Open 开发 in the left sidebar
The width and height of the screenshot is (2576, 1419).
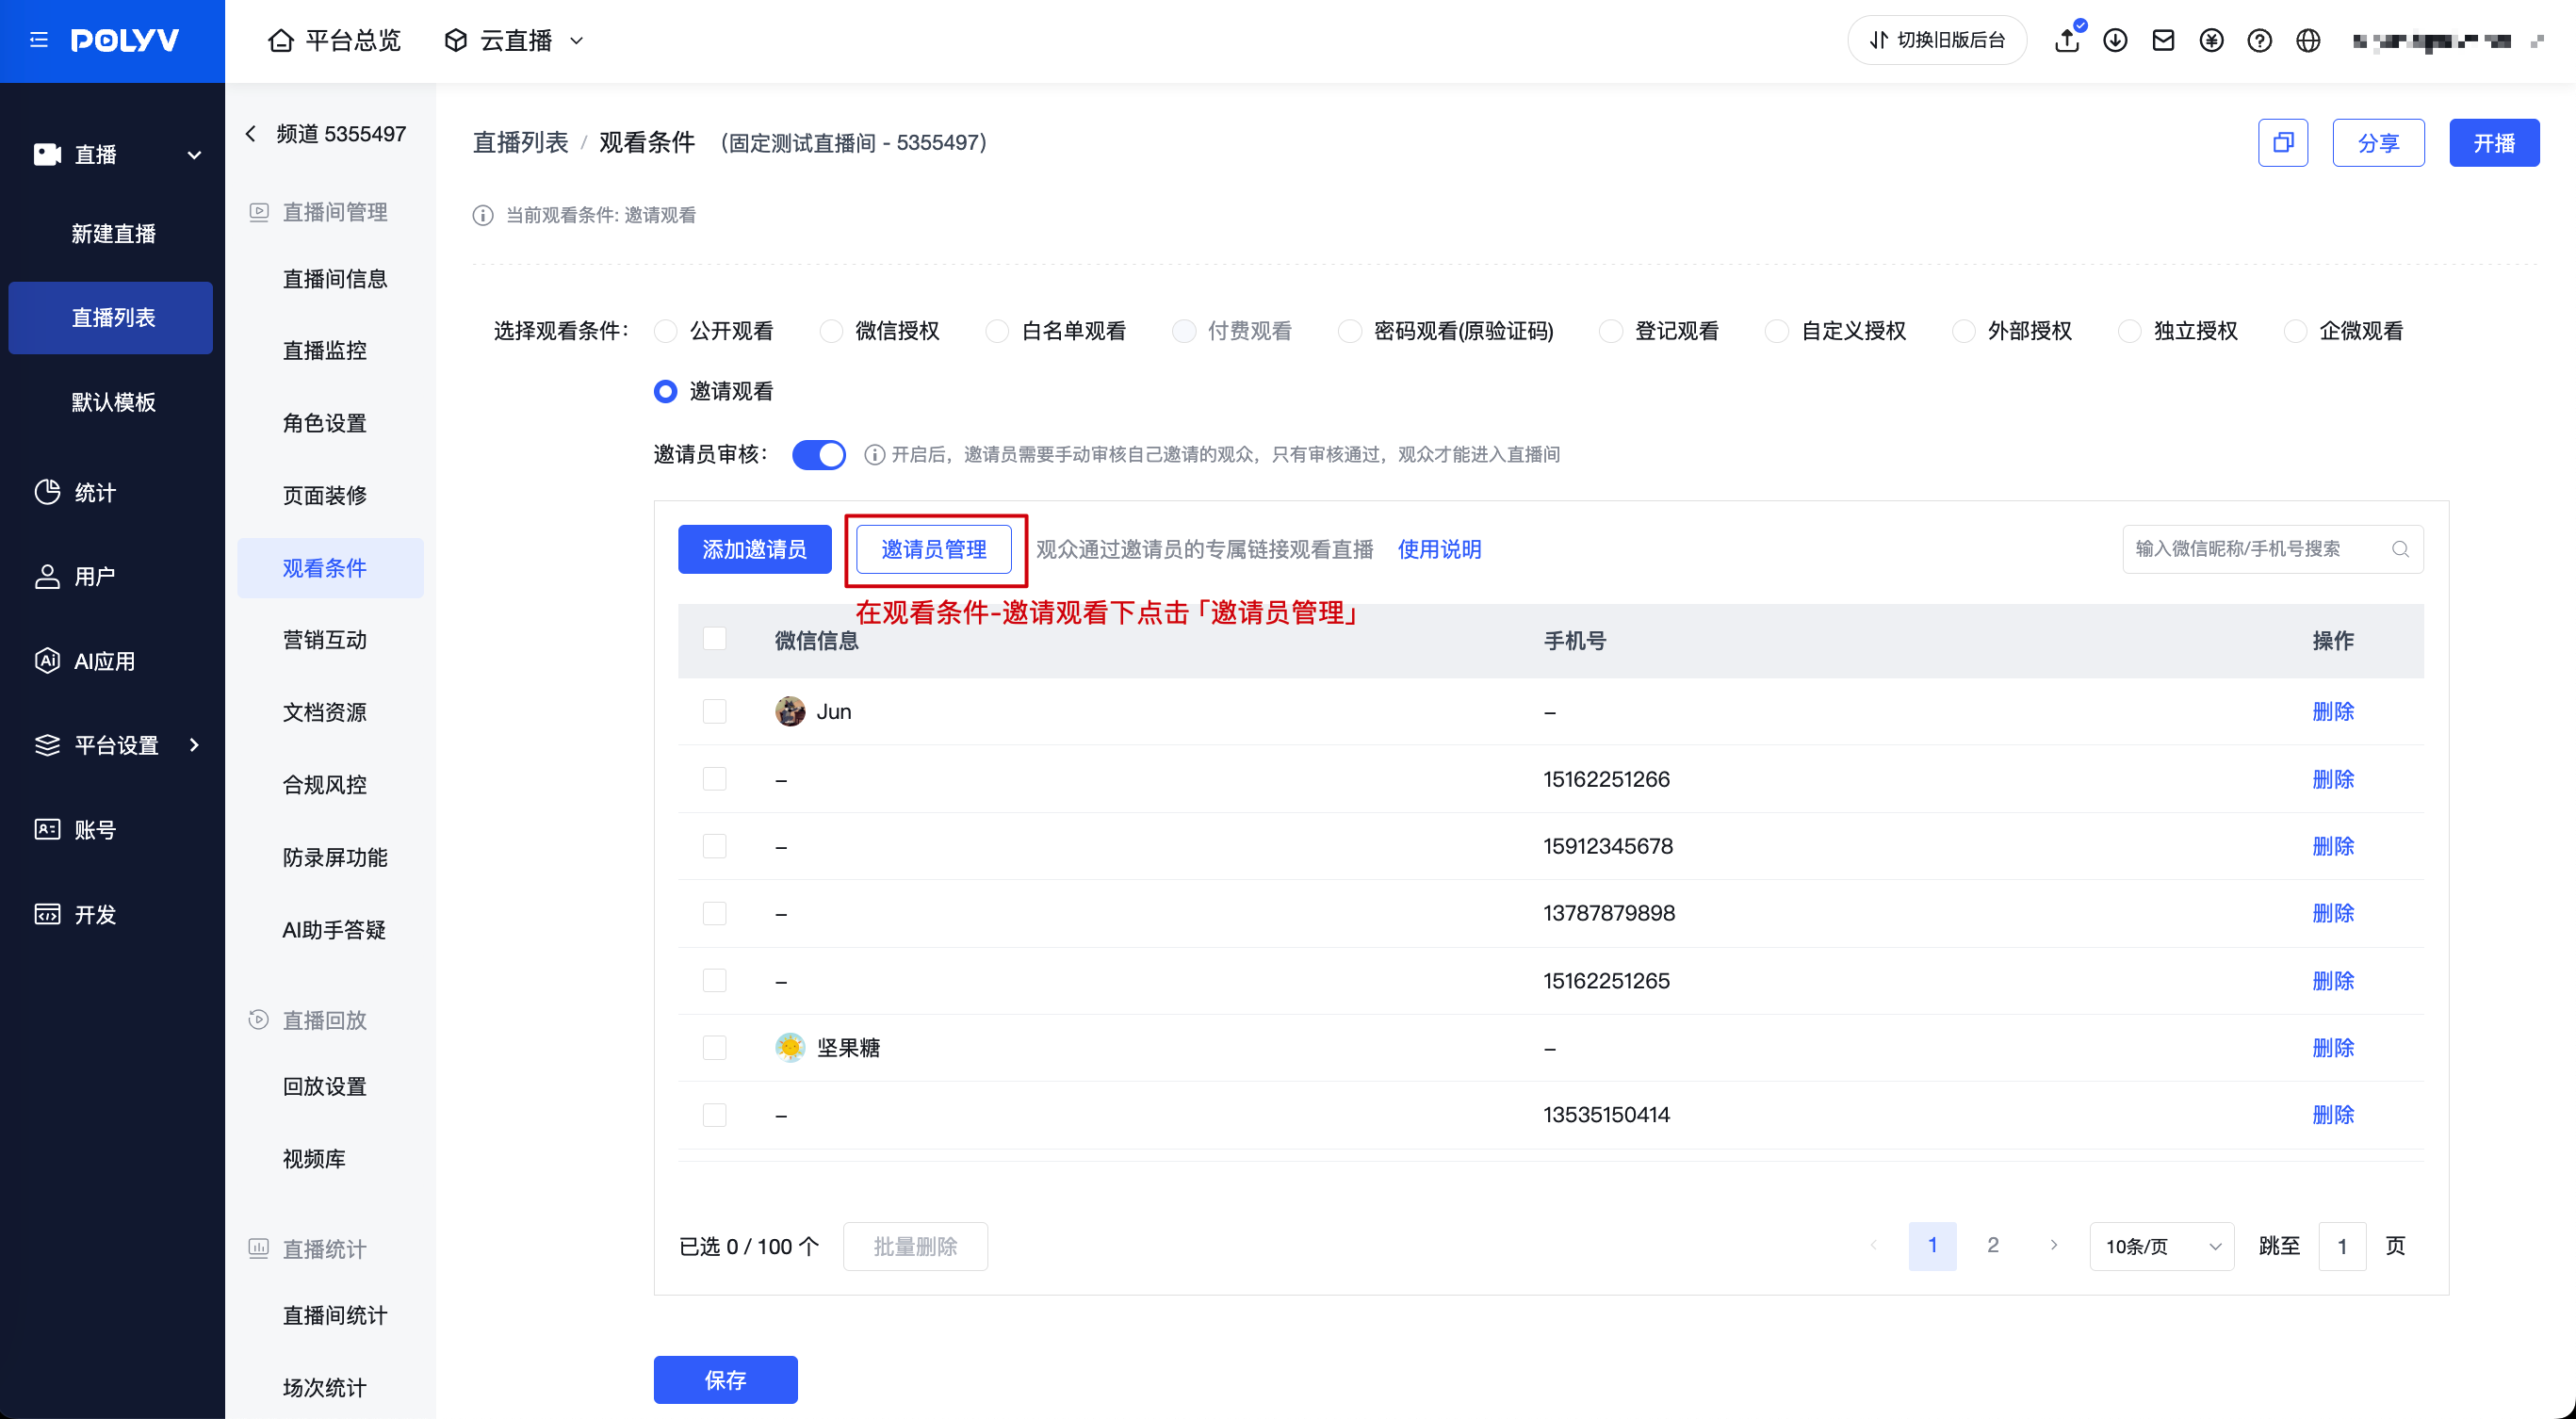point(76,914)
